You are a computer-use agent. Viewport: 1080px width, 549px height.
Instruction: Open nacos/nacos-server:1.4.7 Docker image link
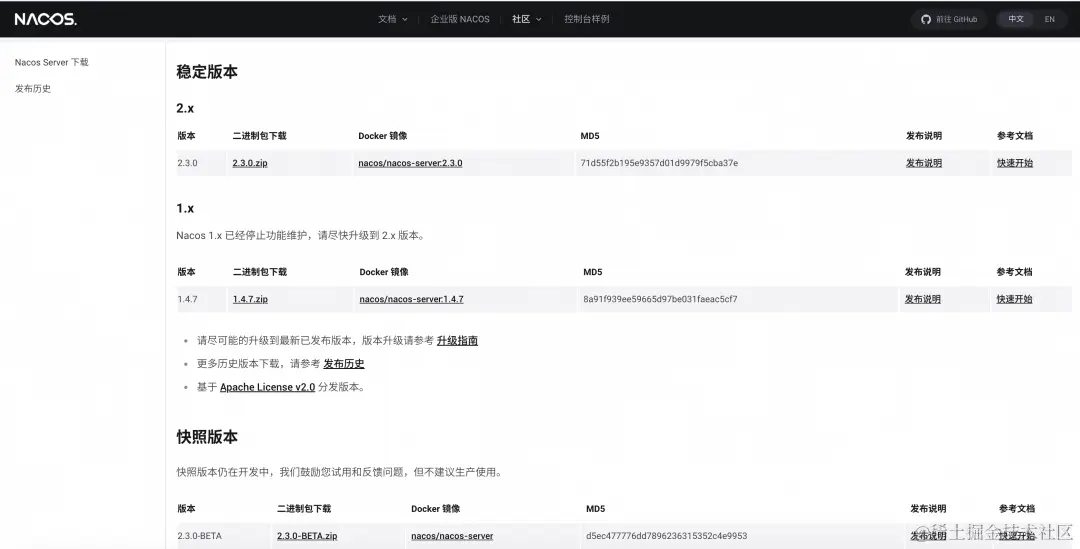(411, 299)
